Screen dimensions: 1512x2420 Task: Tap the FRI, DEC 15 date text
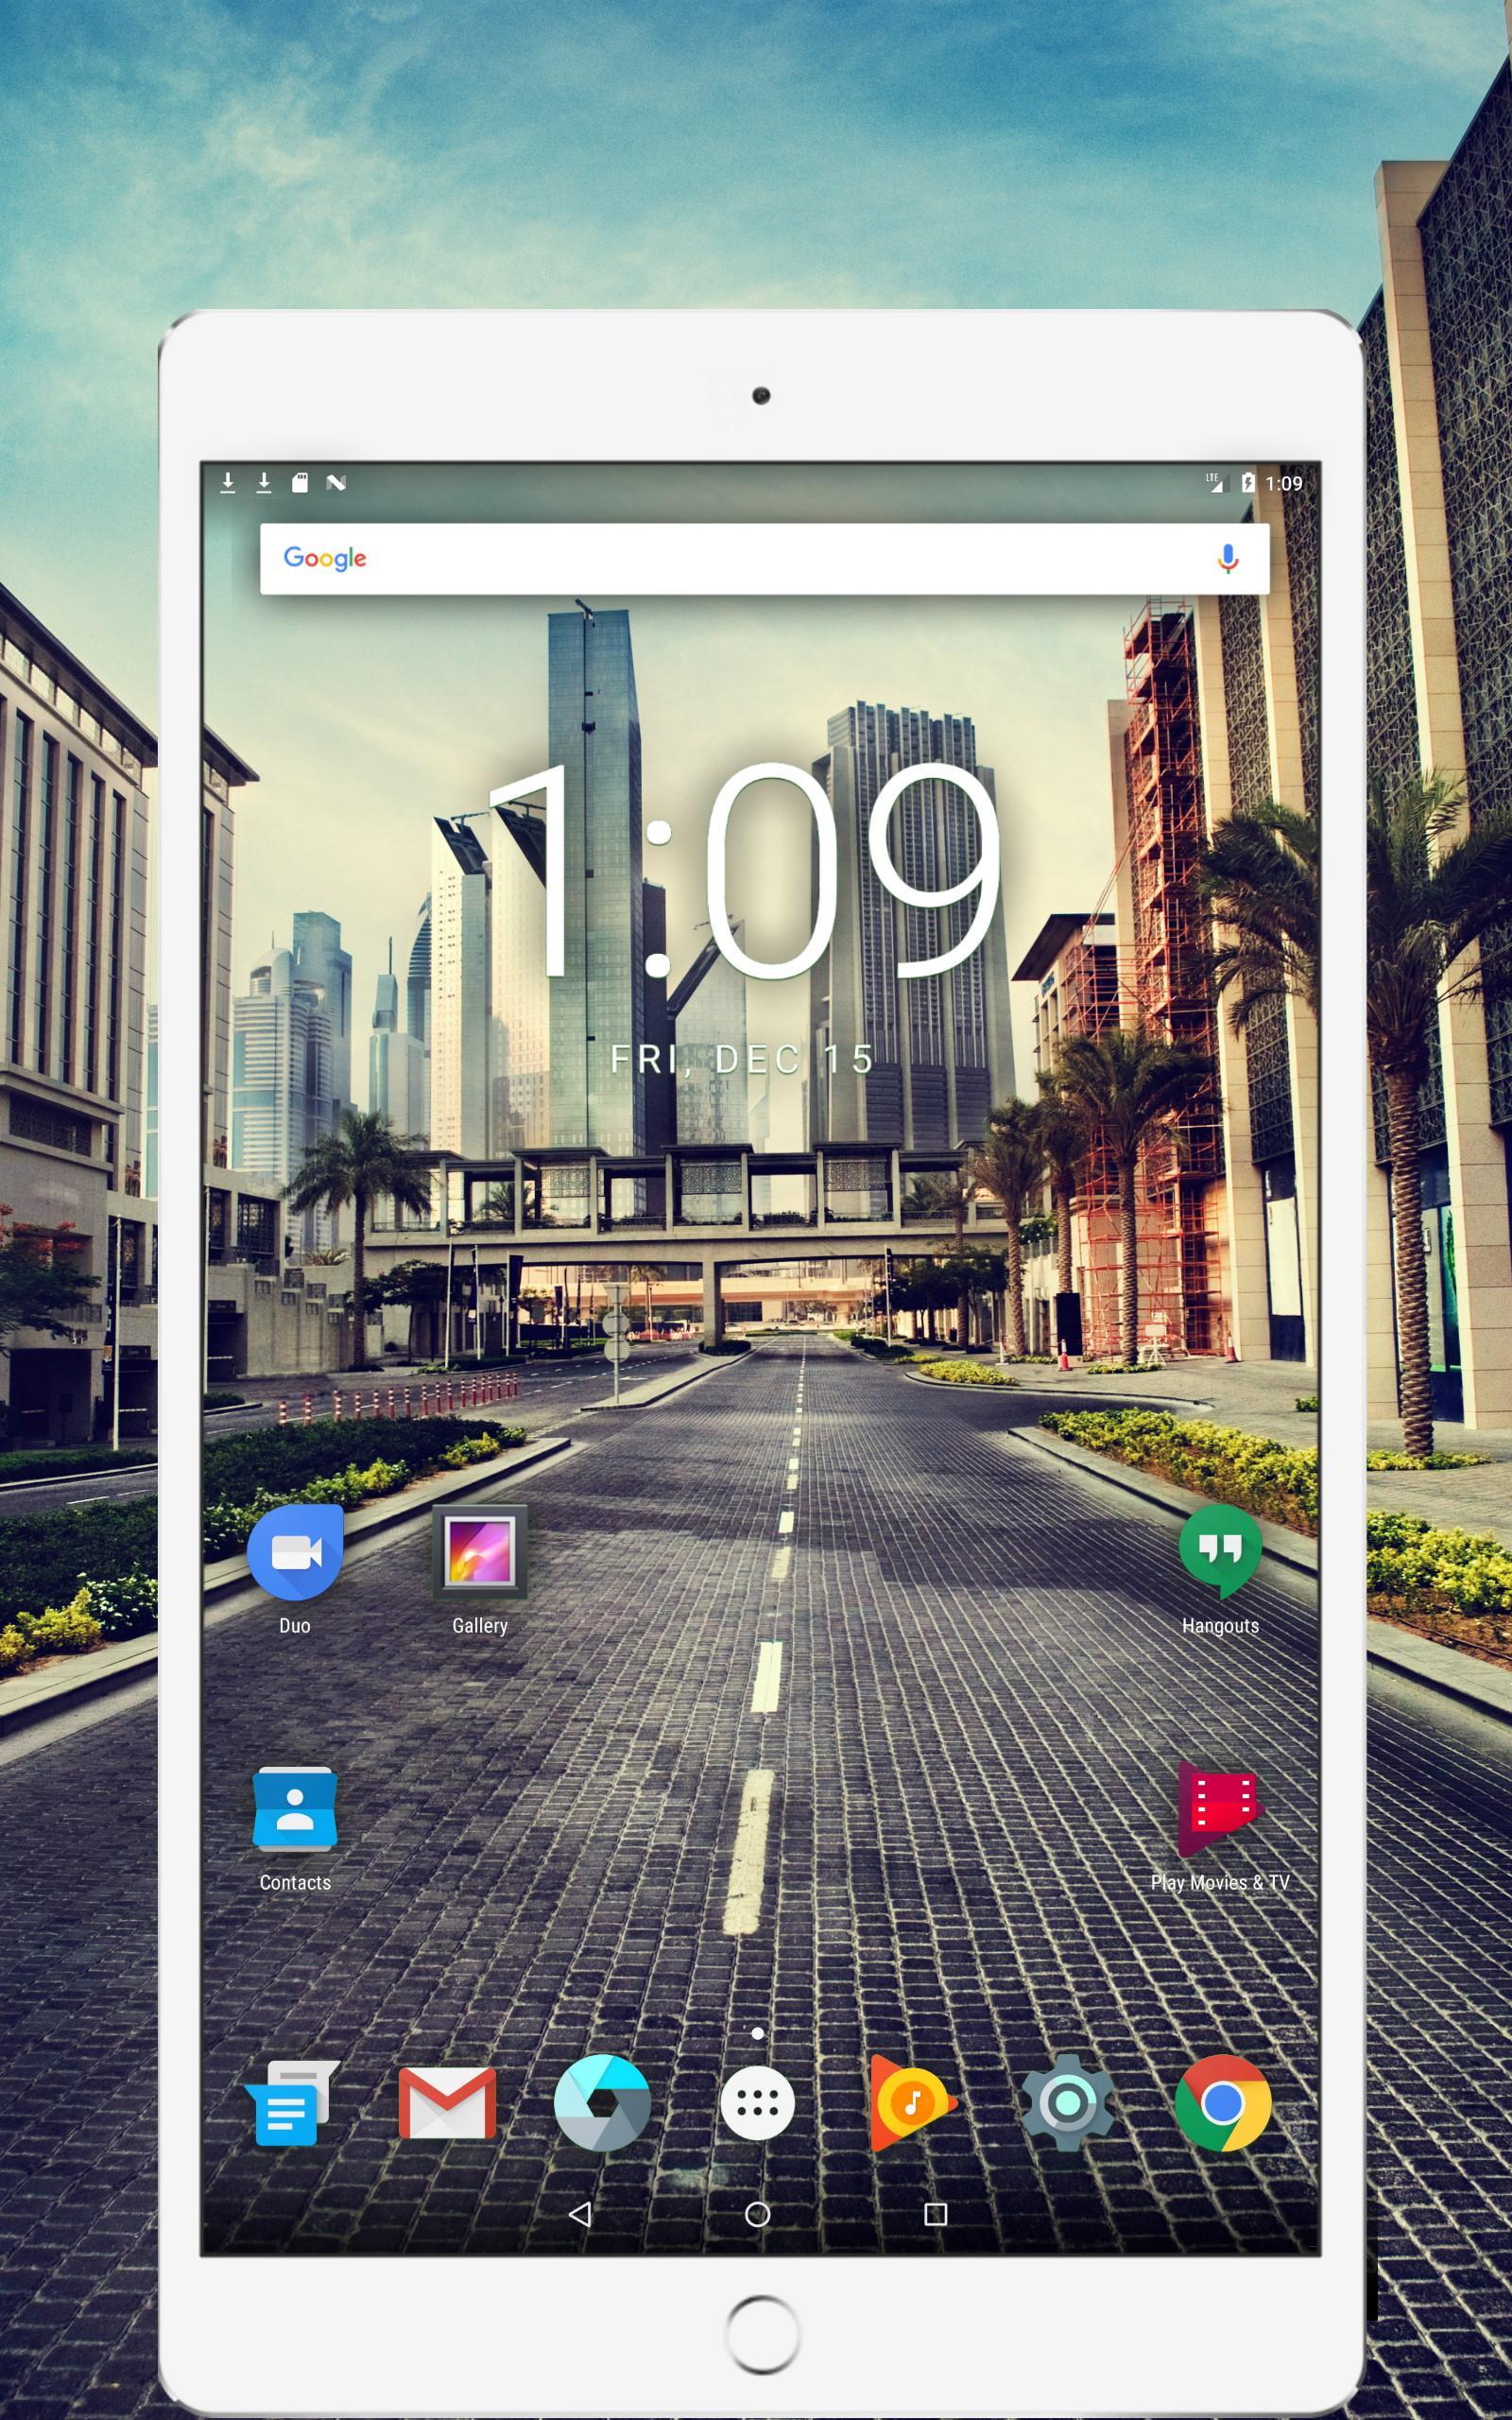pos(743,1059)
